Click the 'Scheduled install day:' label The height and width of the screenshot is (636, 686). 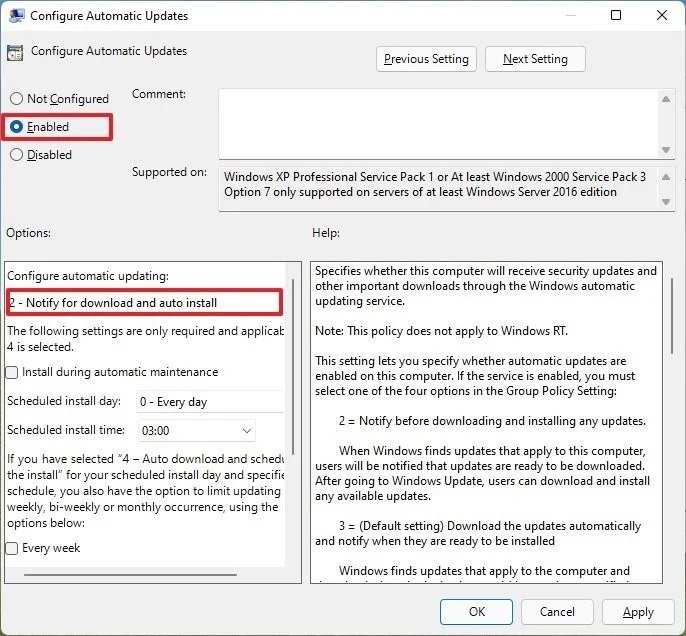tap(64, 401)
